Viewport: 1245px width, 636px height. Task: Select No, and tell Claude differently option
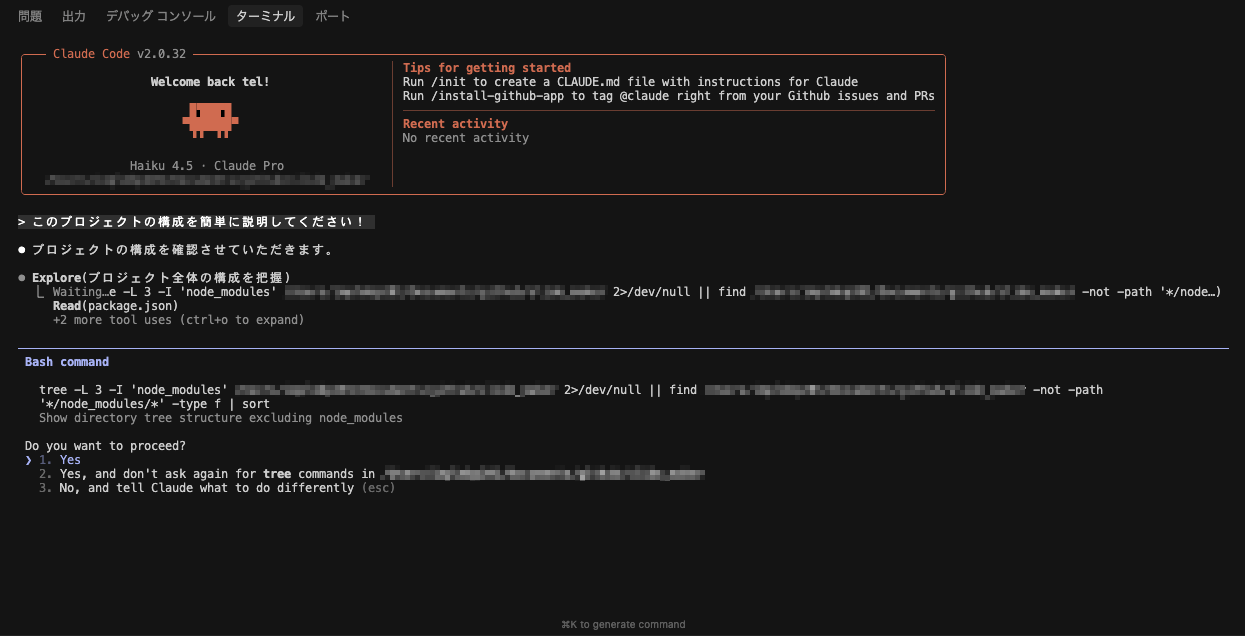click(x=217, y=488)
